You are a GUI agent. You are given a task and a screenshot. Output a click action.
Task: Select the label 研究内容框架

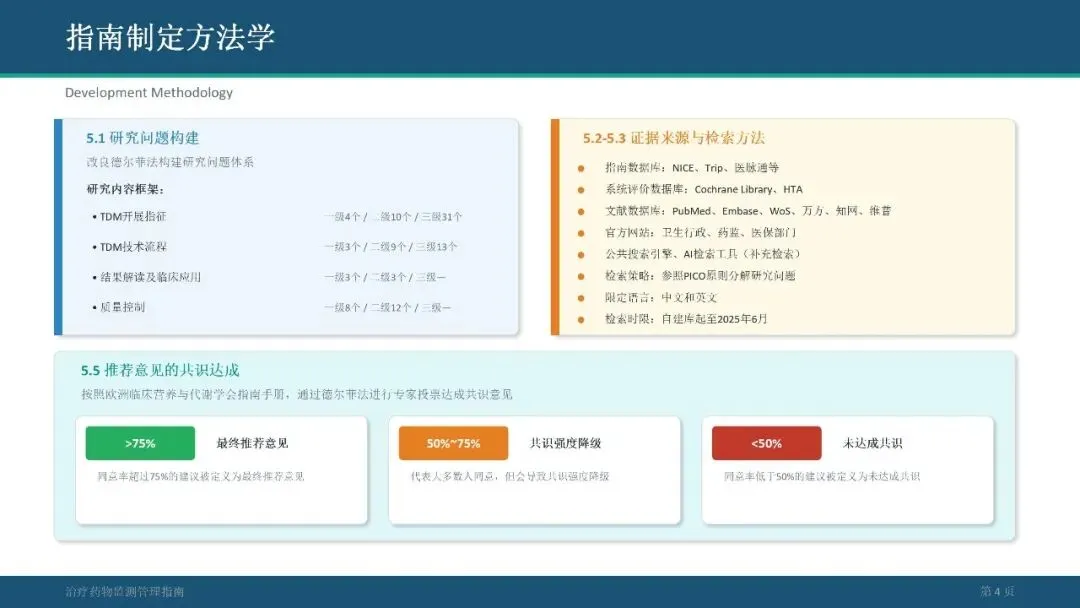[125, 189]
